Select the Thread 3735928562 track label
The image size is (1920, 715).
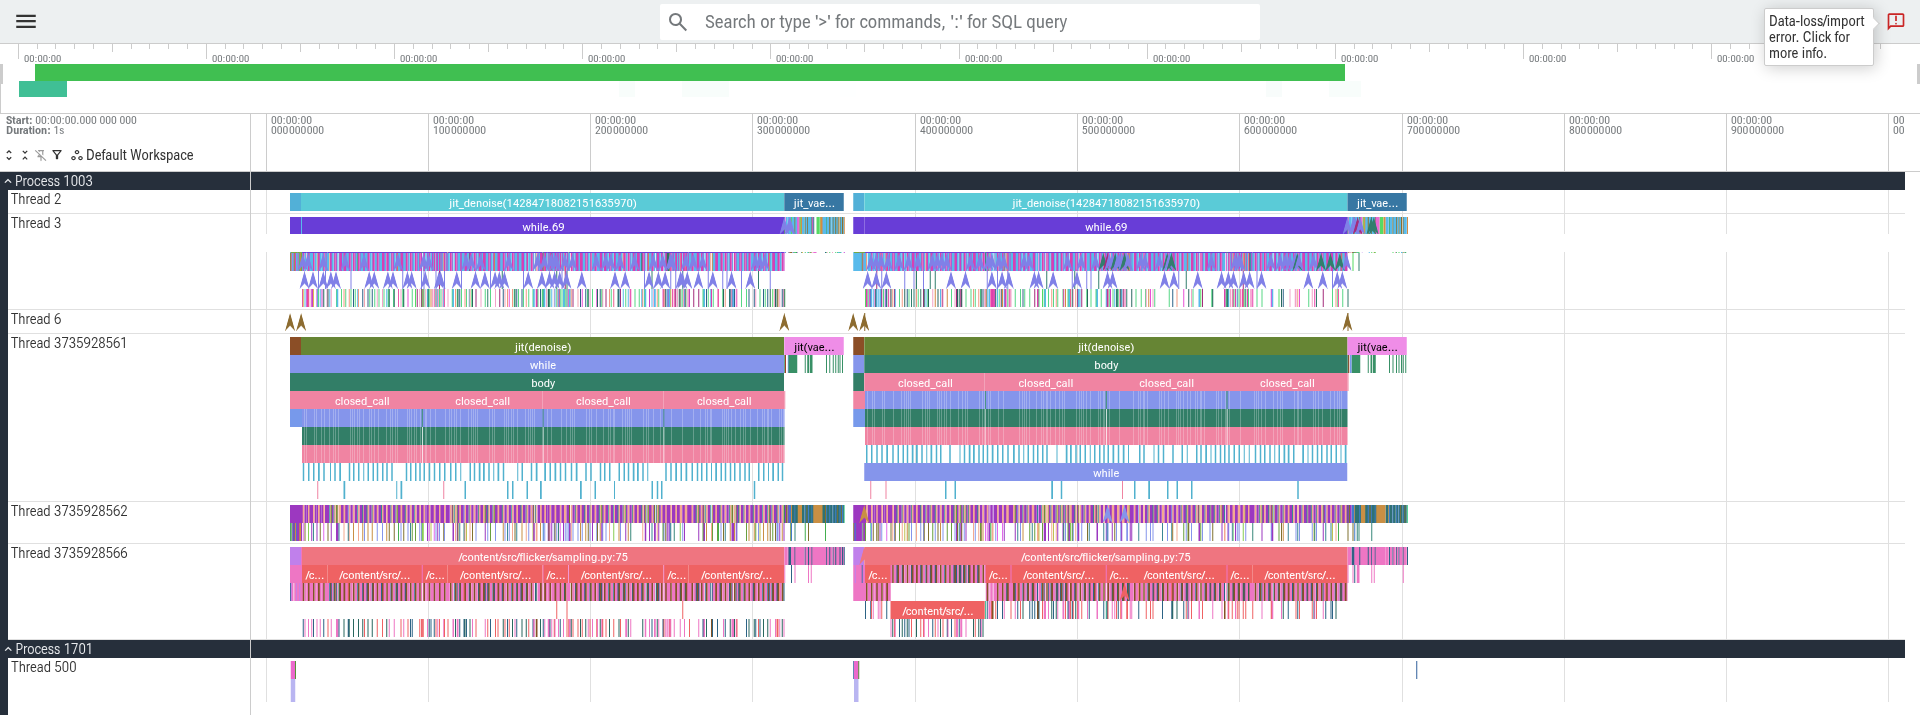[69, 511]
